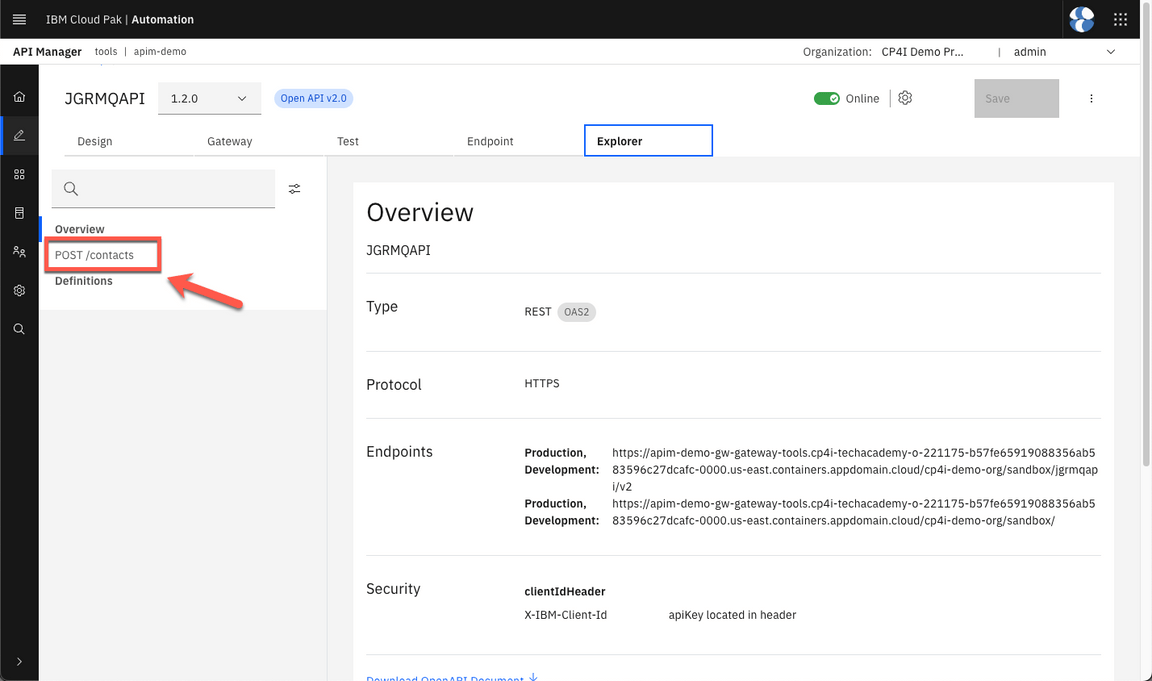The height and width of the screenshot is (681, 1152).
Task: Switch to the Gateway tab
Action: tap(230, 141)
